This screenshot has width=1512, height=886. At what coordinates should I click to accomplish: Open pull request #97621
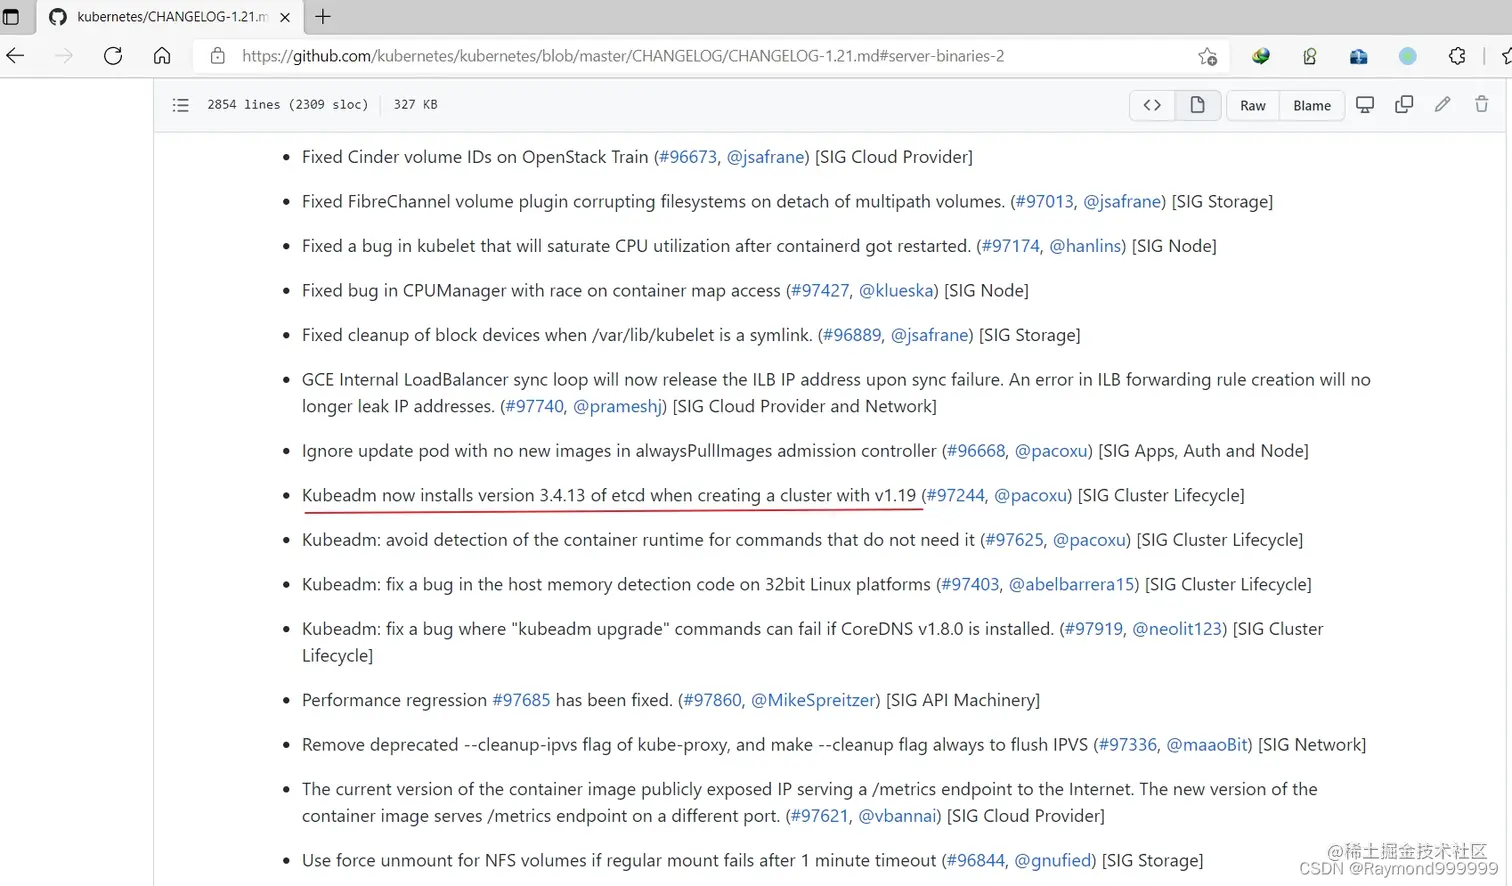pyautogui.click(x=820, y=816)
